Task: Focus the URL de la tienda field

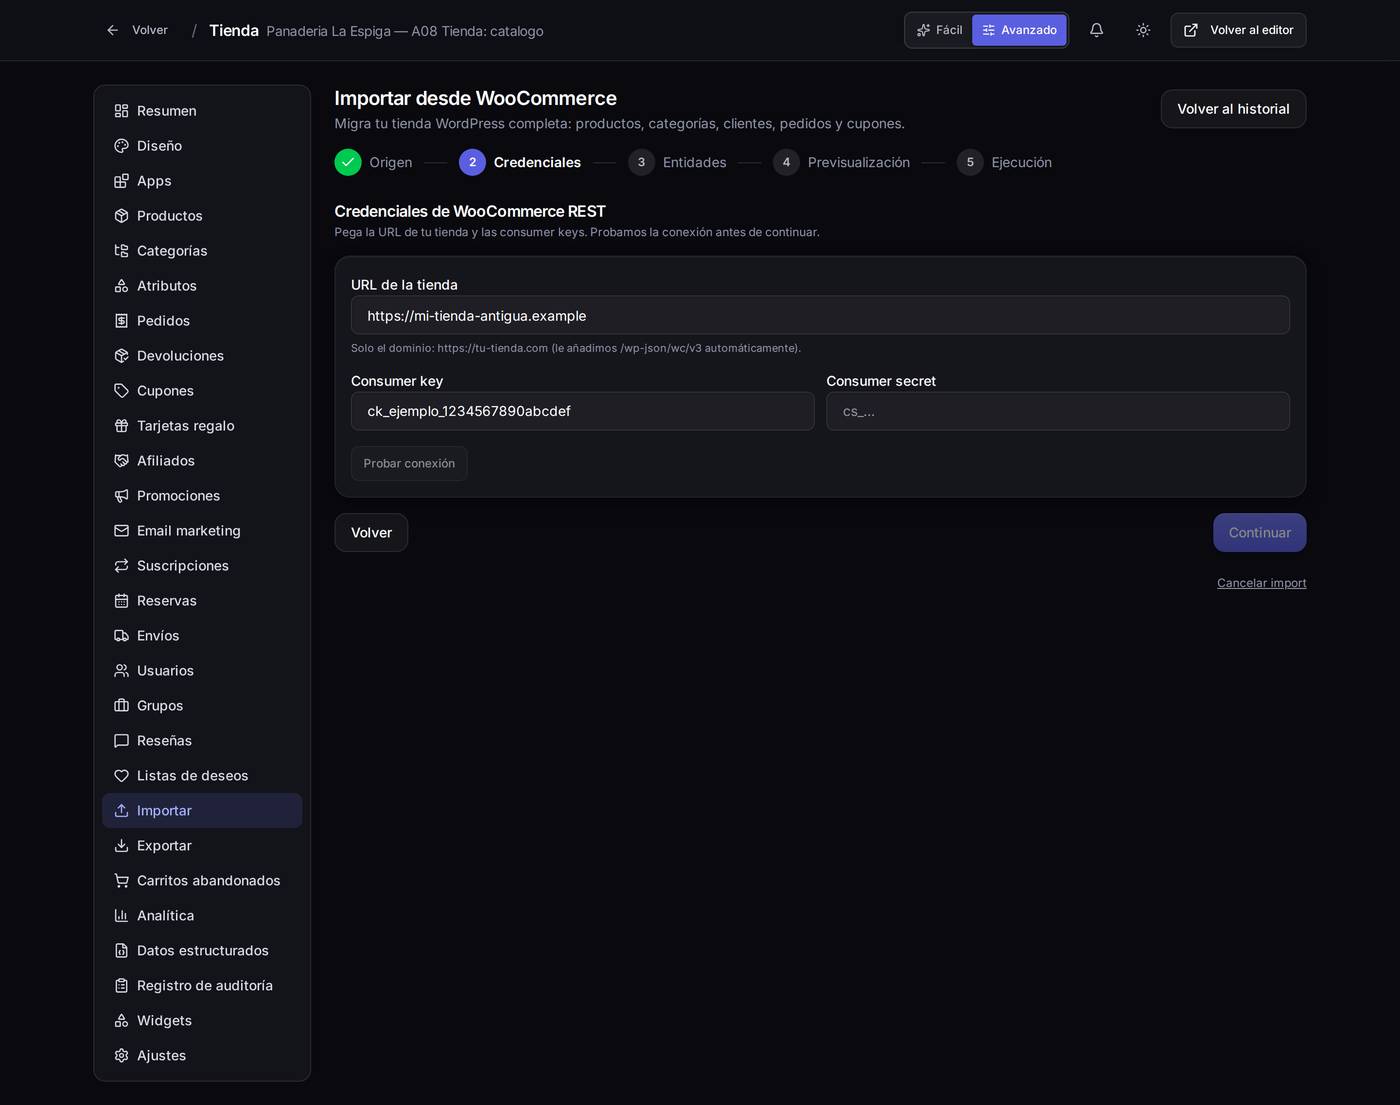Action: 820,315
